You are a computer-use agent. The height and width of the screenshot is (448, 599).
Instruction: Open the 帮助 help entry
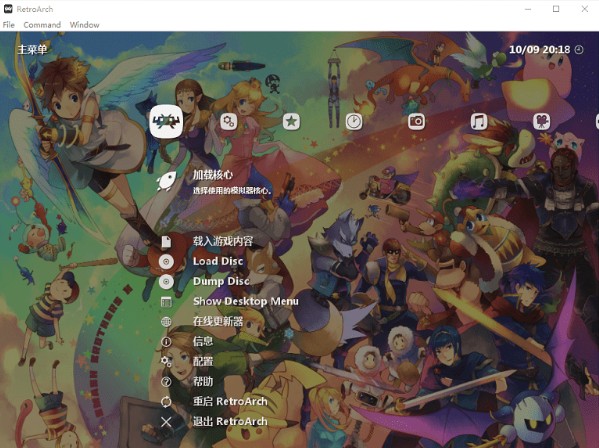pyautogui.click(x=202, y=381)
